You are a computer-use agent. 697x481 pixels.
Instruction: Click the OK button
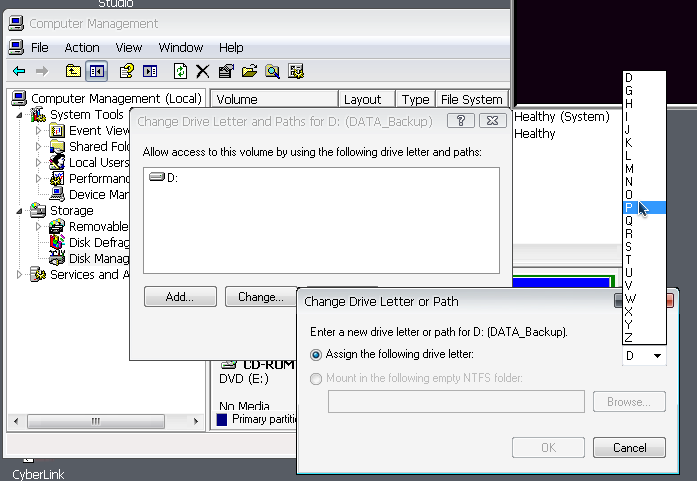[548, 447]
